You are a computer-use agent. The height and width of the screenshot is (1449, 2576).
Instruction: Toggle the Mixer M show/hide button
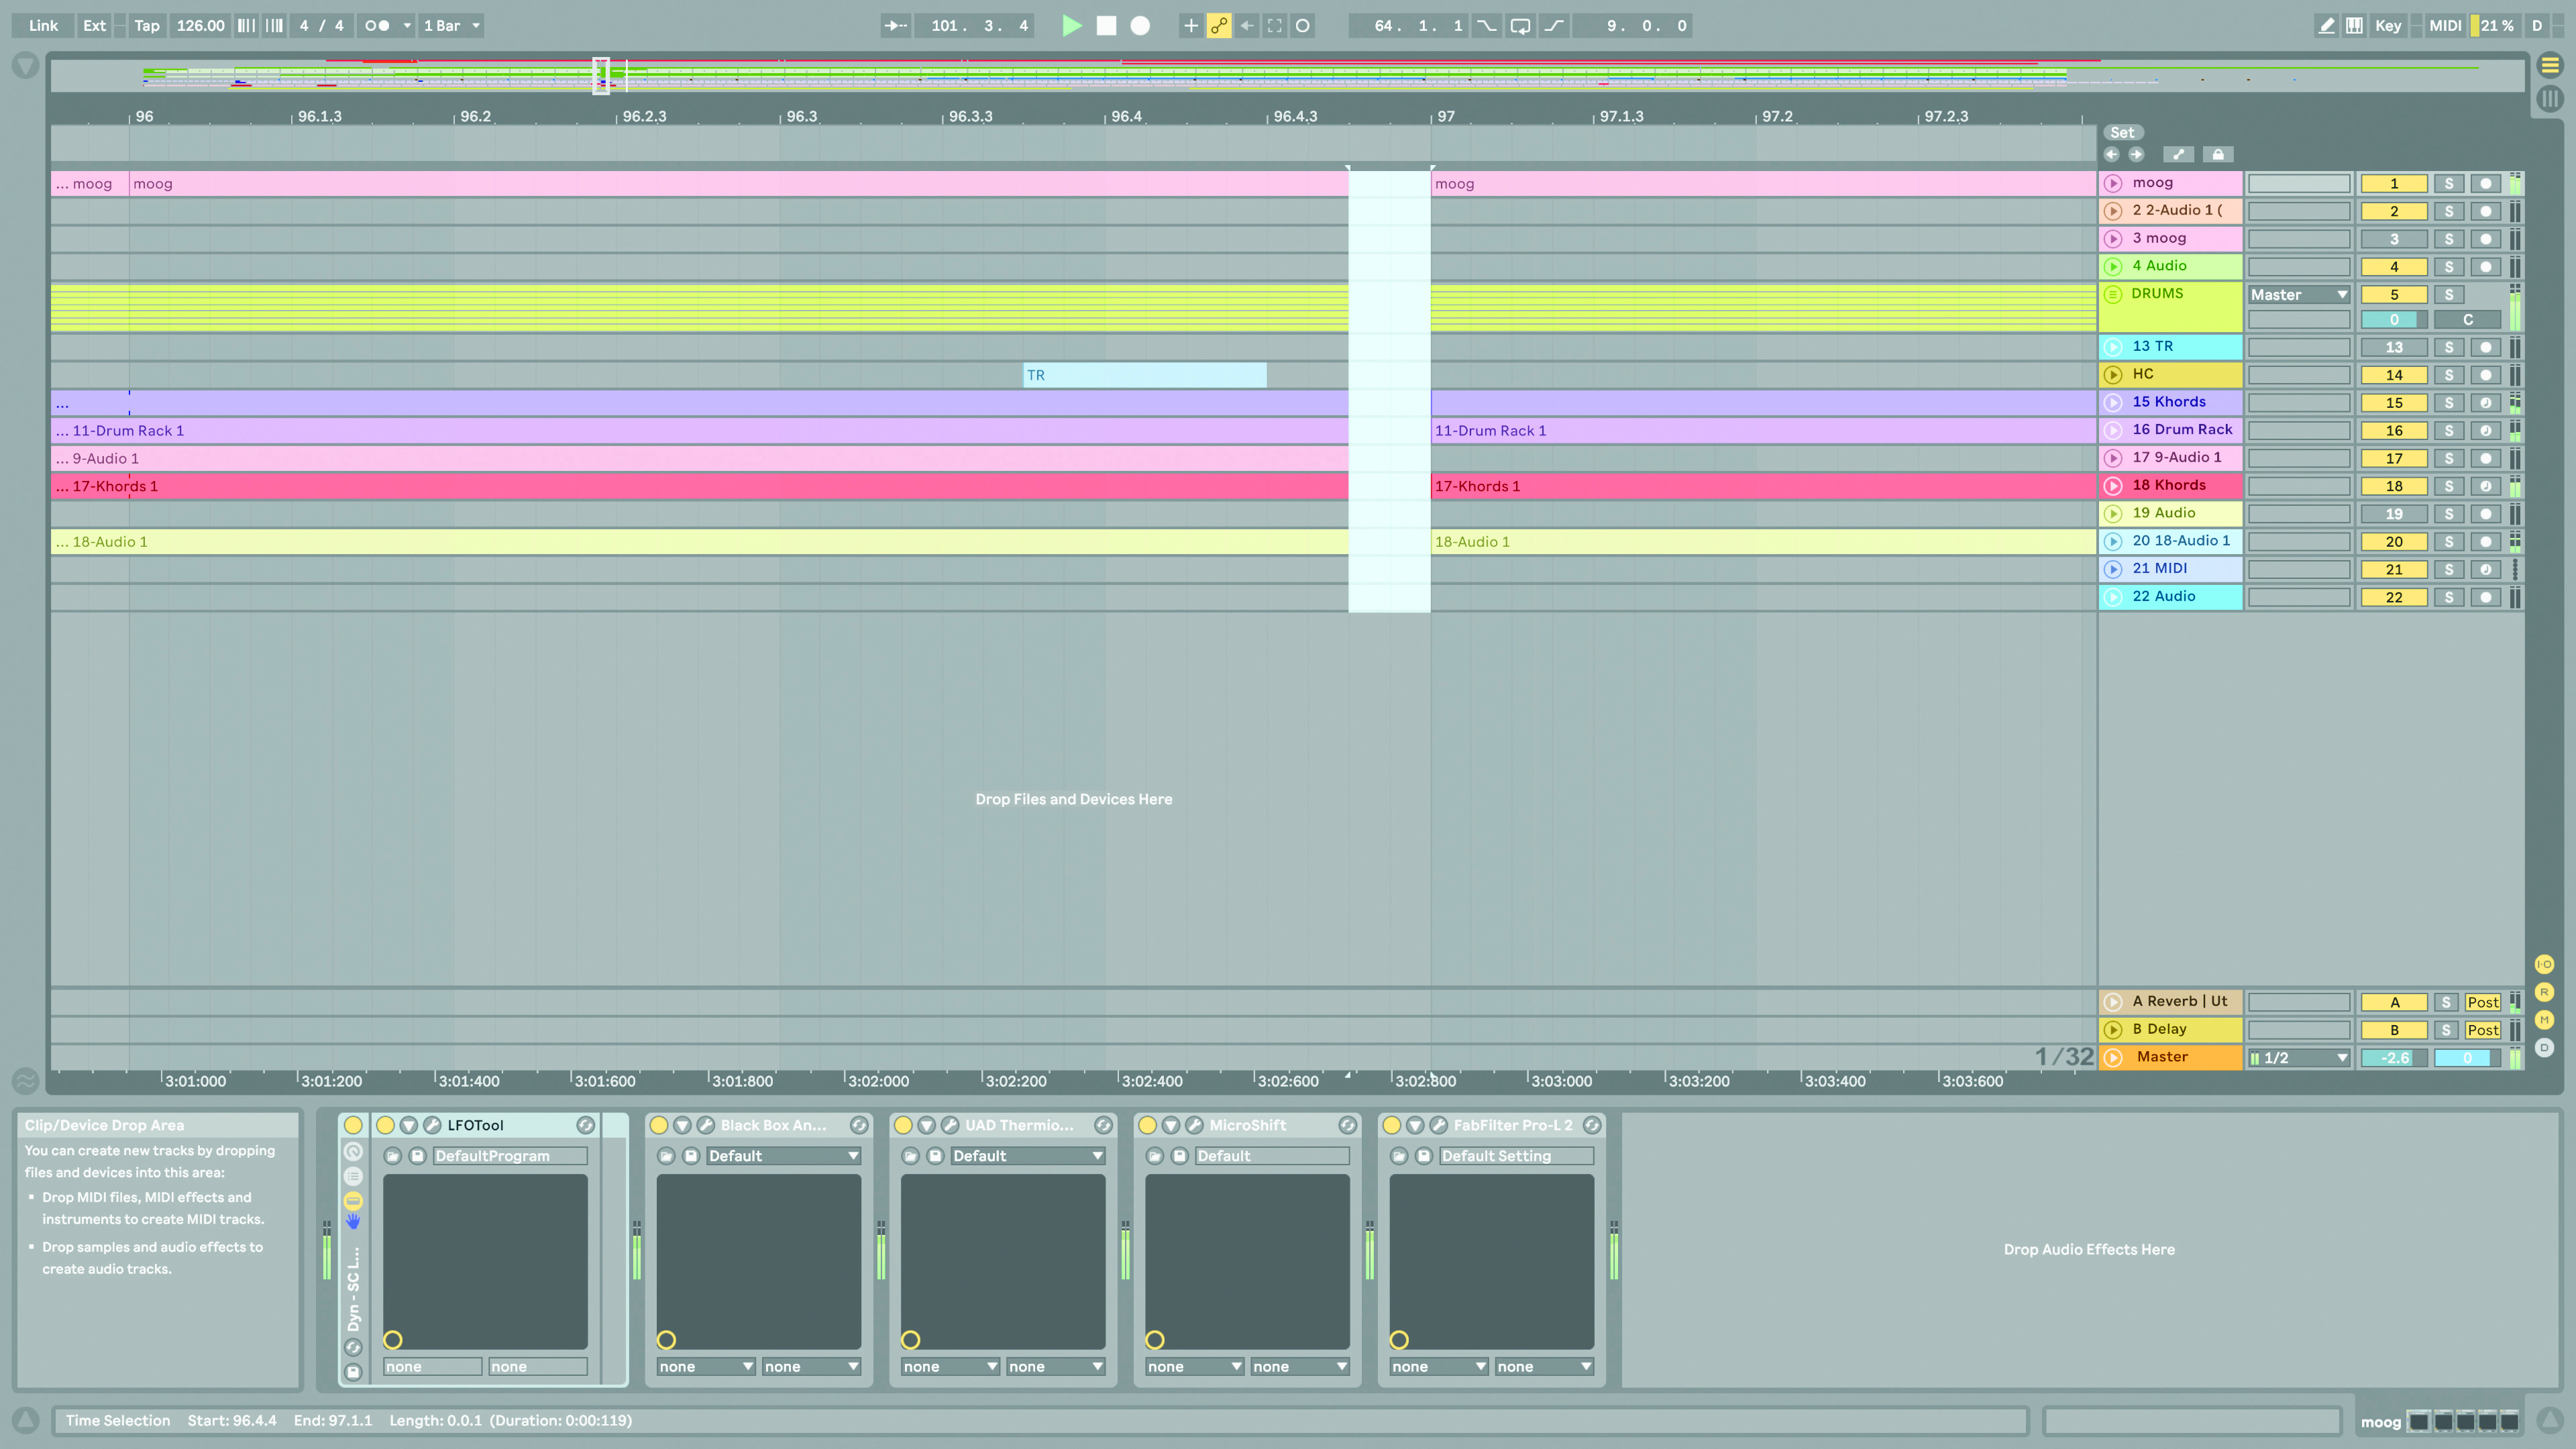(x=2545, y=1020)
